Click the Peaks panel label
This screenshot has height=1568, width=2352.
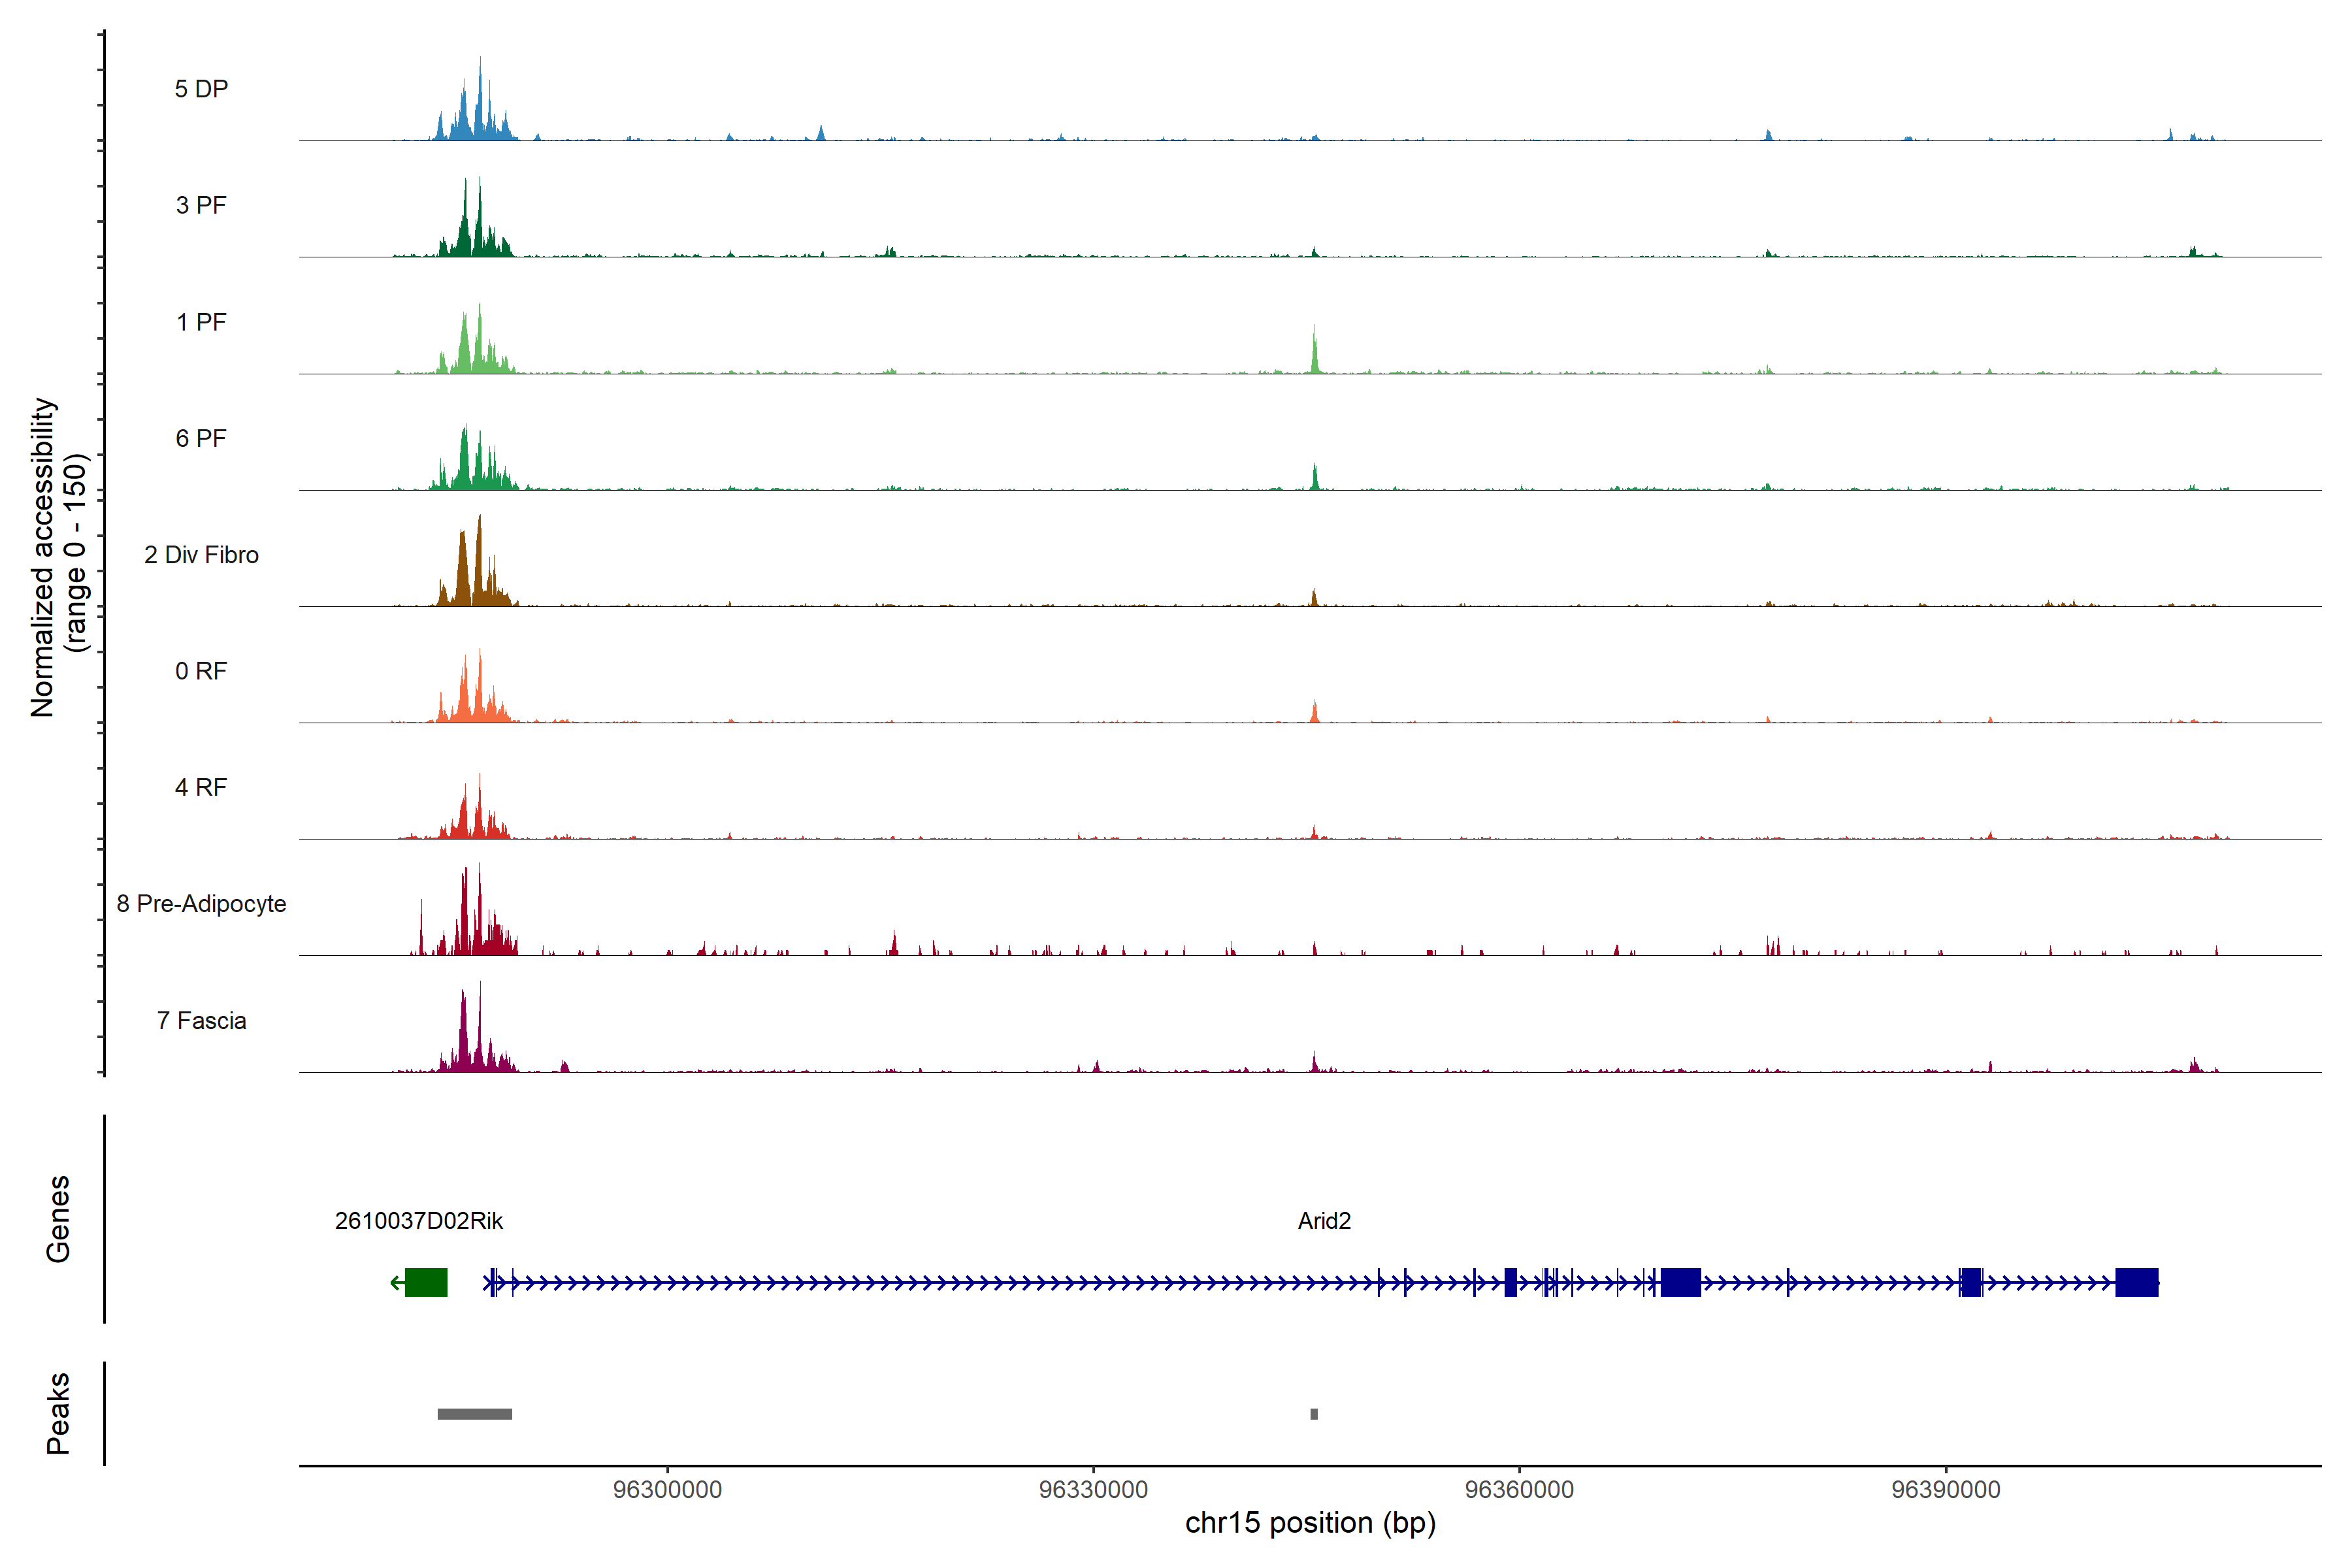[x=58, y=1413]
